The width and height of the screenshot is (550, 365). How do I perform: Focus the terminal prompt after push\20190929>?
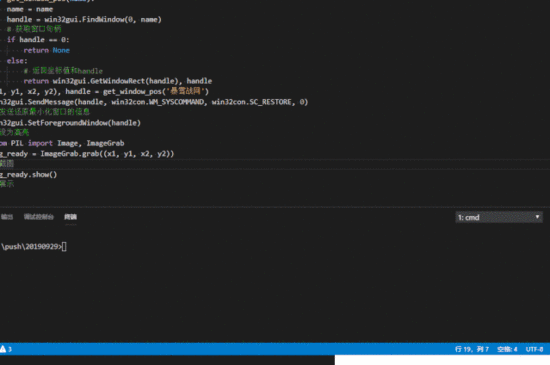click(64, 247)
